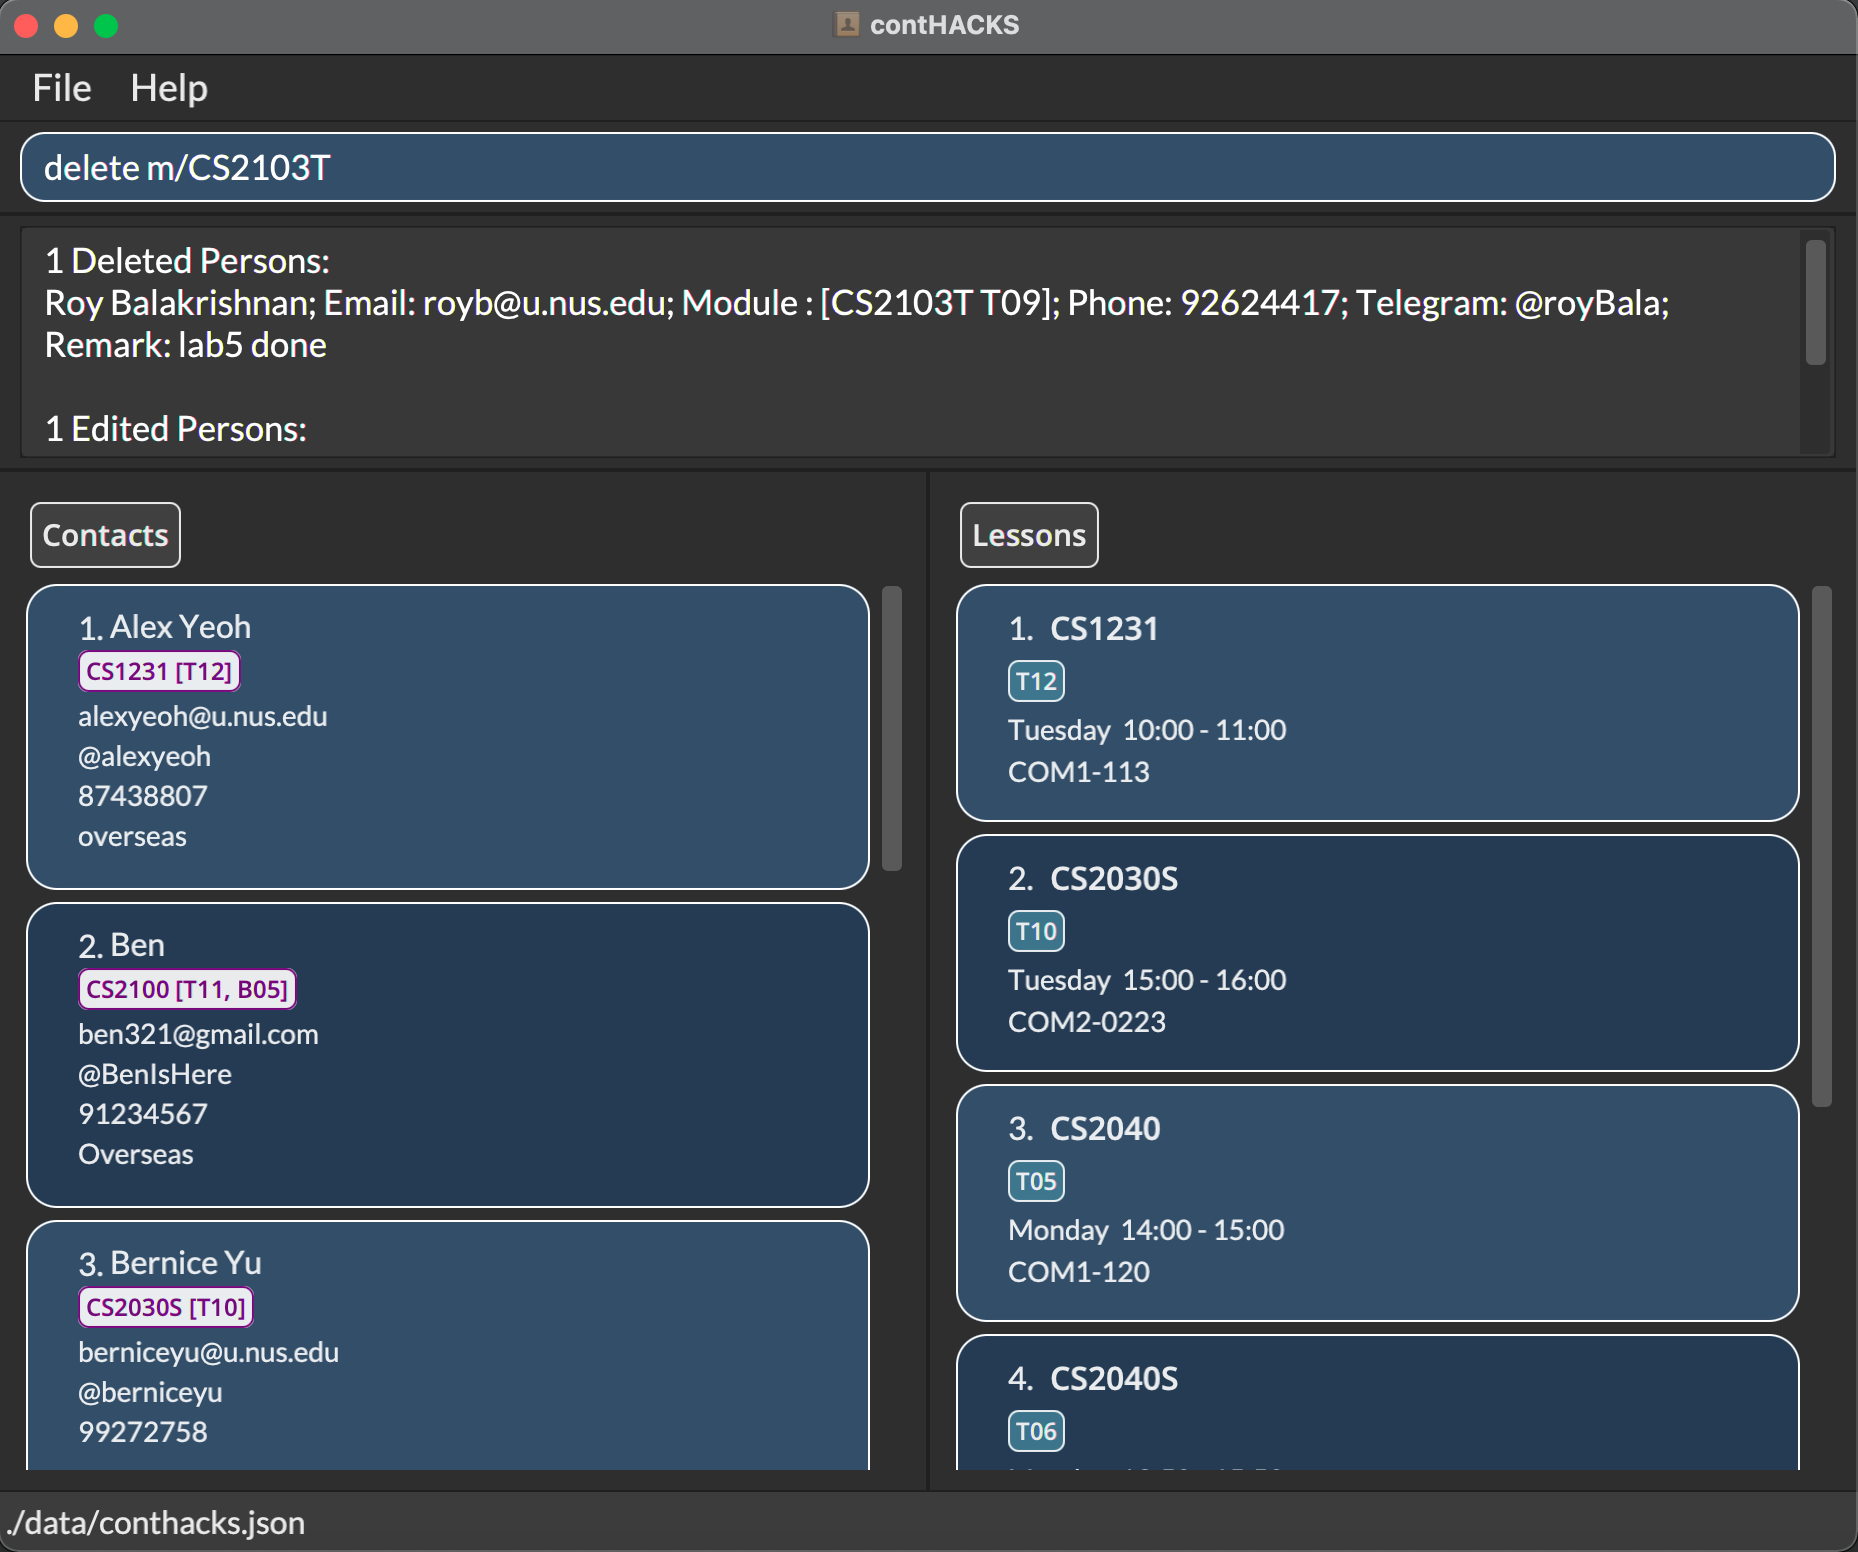Click the CS1231 [T12] module tag
Viewport: 1858px width, 1552px height.
pos(159,671)
